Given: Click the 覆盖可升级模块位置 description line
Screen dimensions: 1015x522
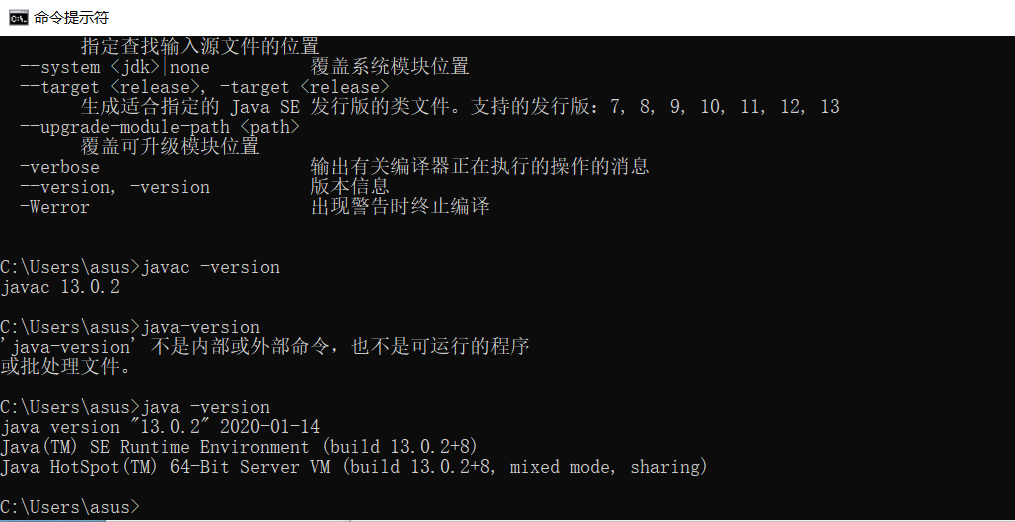Looking at the screenshot, I should pos(170,146).
